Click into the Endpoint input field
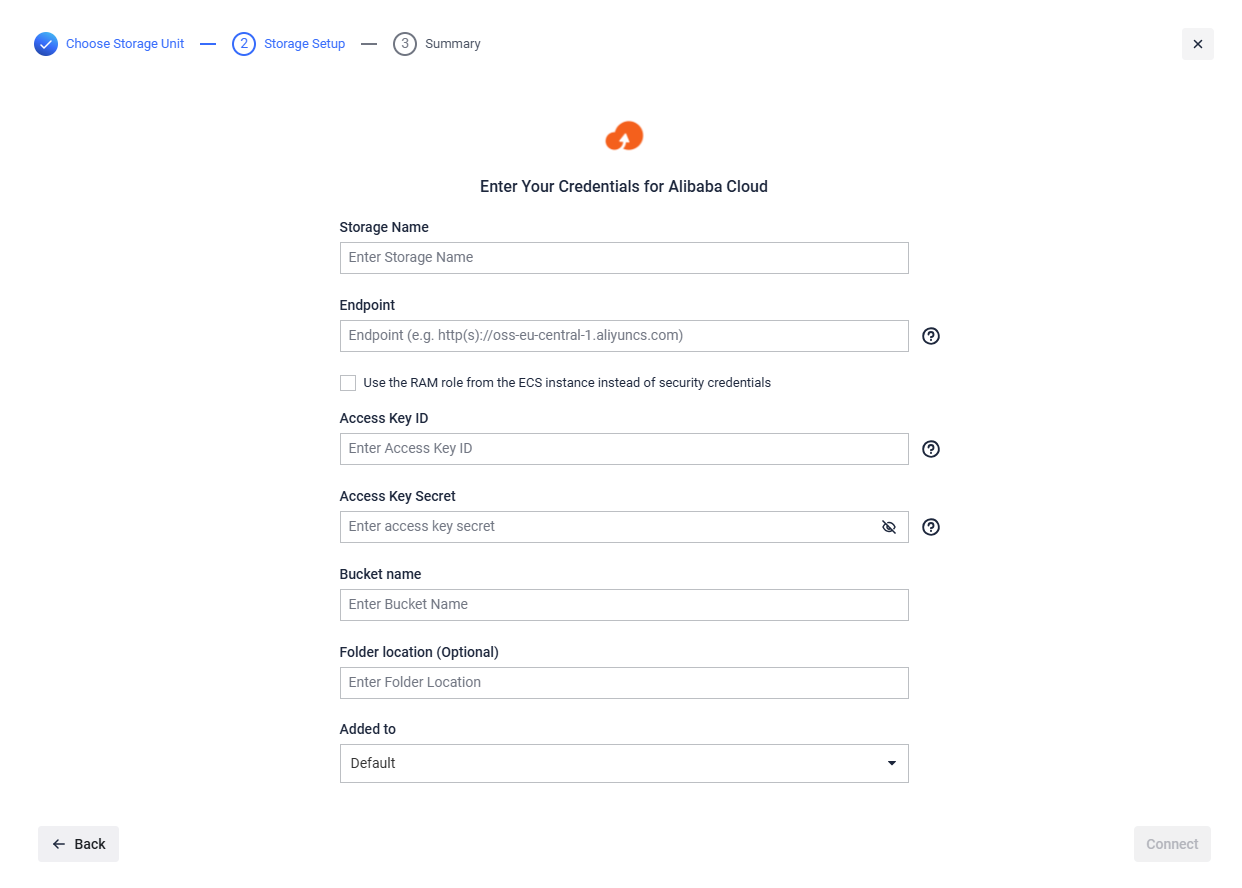 pyautogui.click(x=624, y=336)
